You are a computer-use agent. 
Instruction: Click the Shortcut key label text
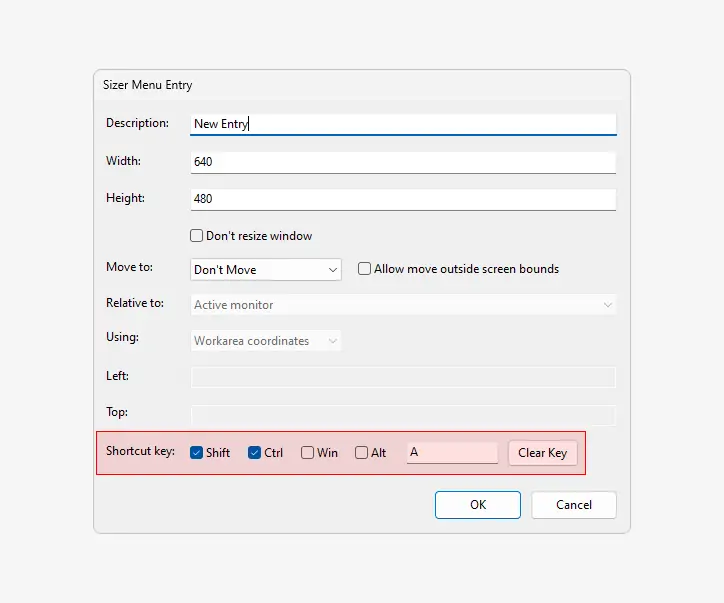(x=141, y=452)
